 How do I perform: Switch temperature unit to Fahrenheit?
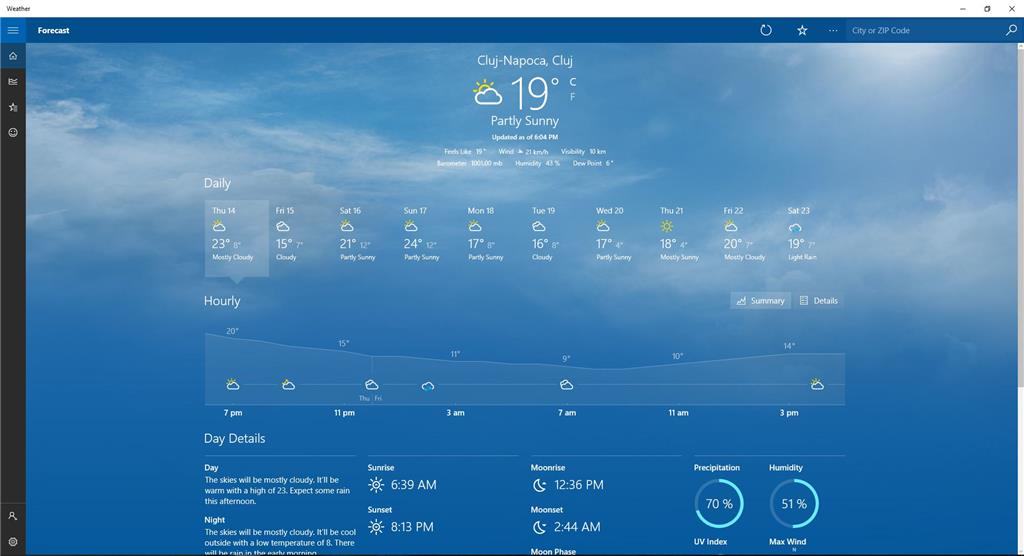coord(573,97)
